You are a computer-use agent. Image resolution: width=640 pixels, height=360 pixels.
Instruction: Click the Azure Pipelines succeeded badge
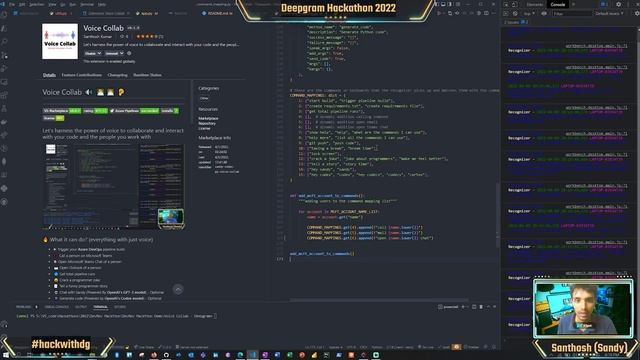pyautogui.click(x=134, y=111)
